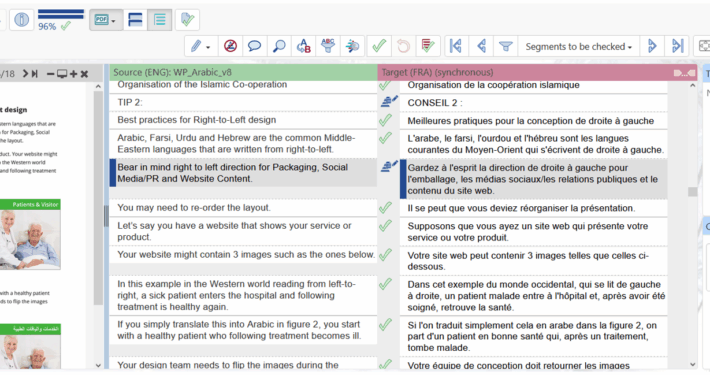This screenshot has height=375, width=710.
Task: Click the magnifier search icon
Action: [279, 46]
